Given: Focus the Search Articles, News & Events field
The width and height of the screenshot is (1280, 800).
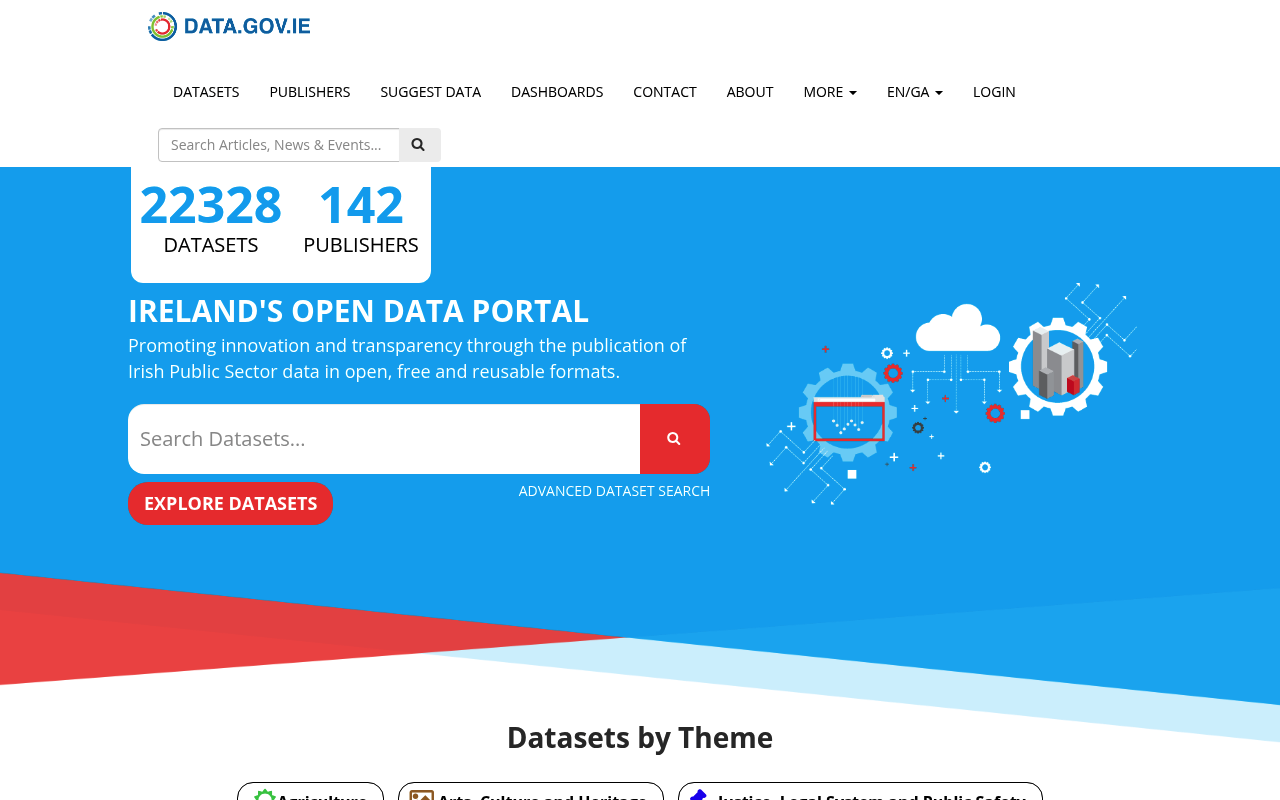Looking at the screenshot, I should [279, 145].
